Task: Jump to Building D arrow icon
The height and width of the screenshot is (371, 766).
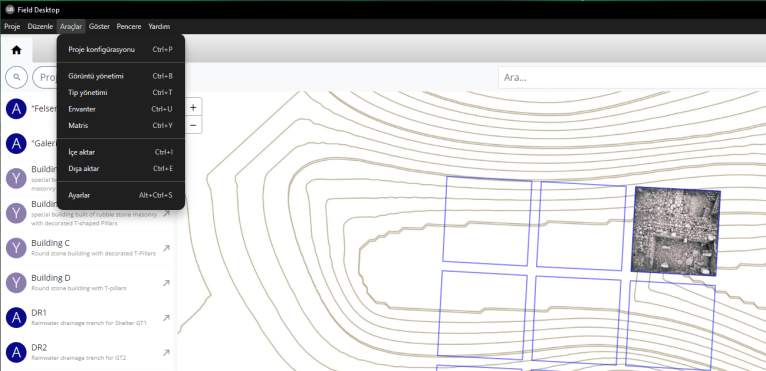Action: click(x=166, y=283)
